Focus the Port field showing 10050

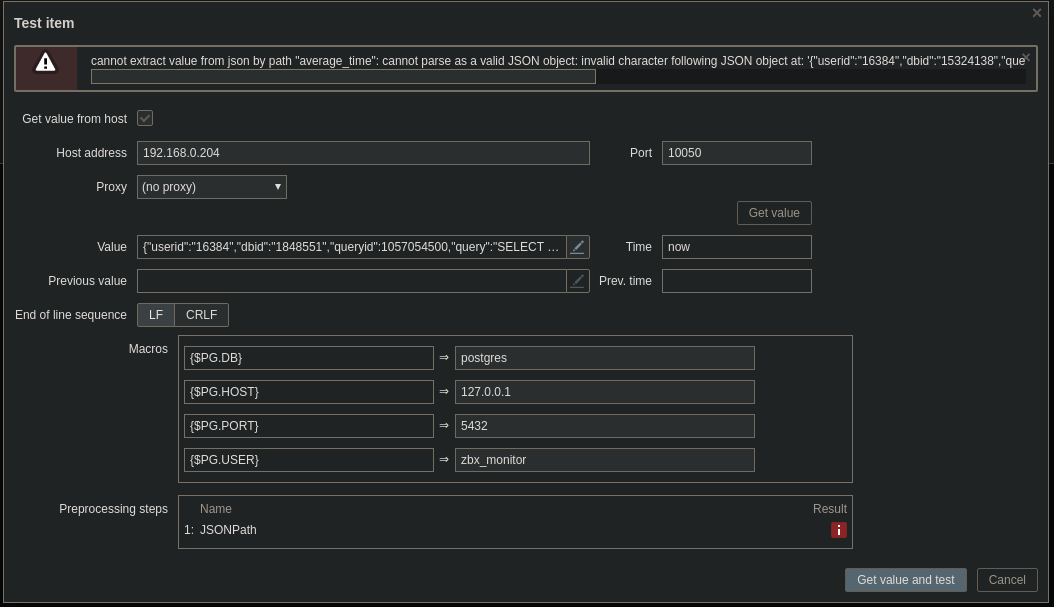[x=736, y=153]
